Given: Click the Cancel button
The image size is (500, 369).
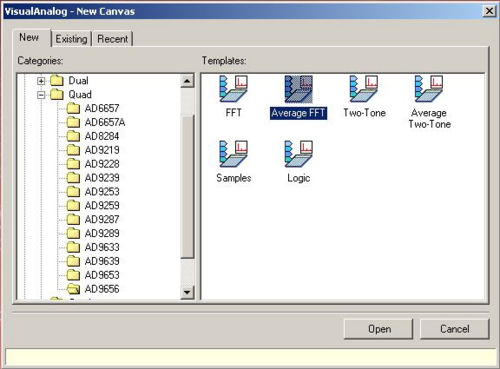Looking at the screenshot, I should coord(455,329).
